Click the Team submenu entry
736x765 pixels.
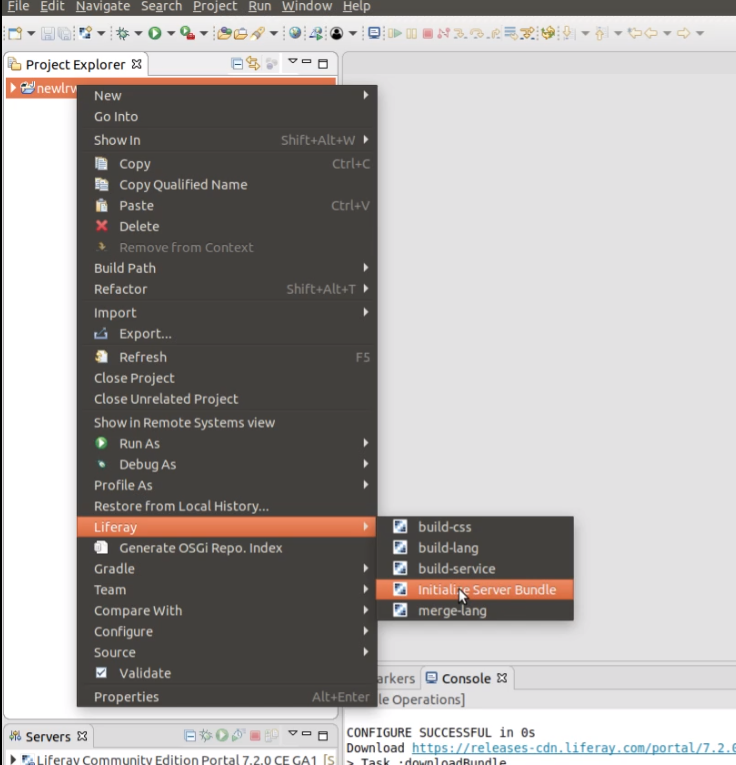[x=227, y=589]
